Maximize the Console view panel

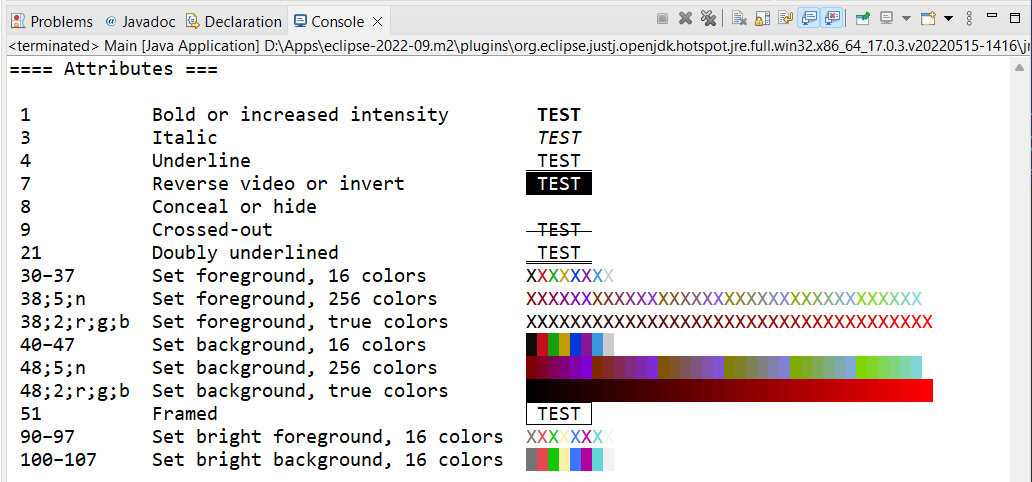(1015, 18)
